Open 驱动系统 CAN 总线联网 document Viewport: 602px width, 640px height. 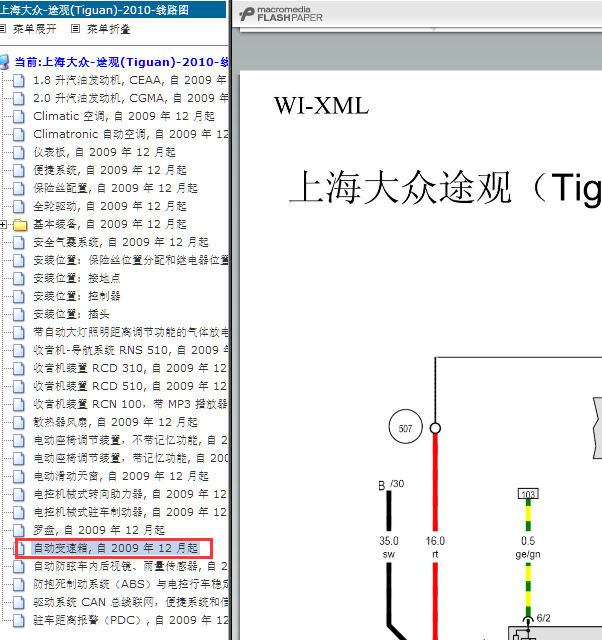(x=131, y=602)
